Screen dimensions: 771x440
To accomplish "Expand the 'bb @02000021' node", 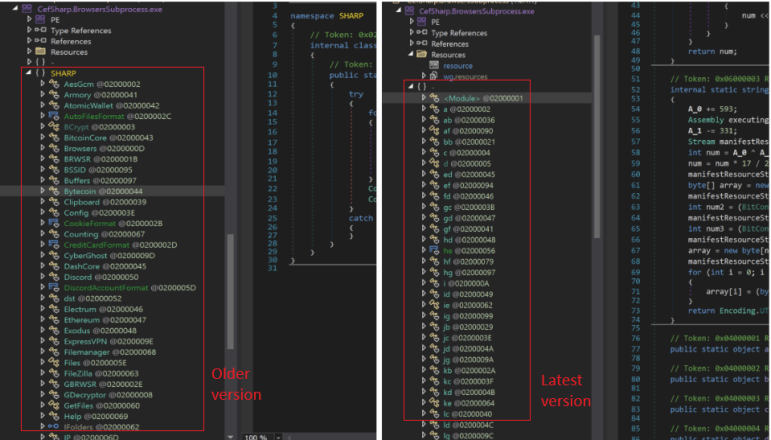I will coord(423,142).
